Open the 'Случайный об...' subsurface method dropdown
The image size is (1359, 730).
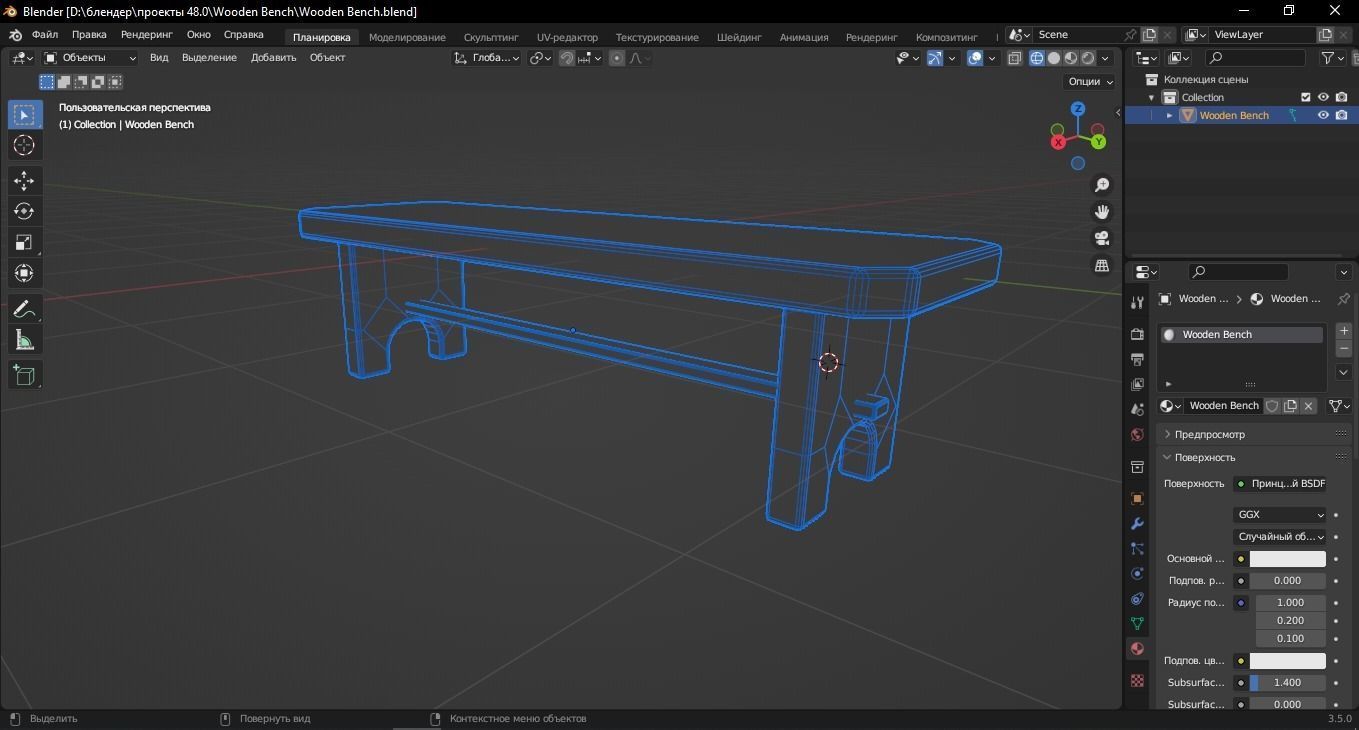click(1279, 537)
